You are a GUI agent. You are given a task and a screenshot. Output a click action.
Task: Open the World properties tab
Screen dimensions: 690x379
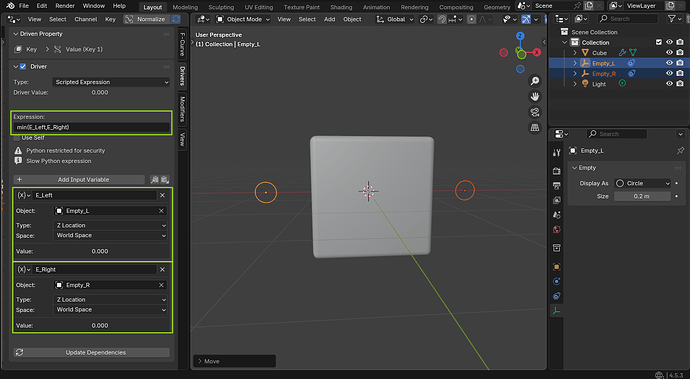557,229
